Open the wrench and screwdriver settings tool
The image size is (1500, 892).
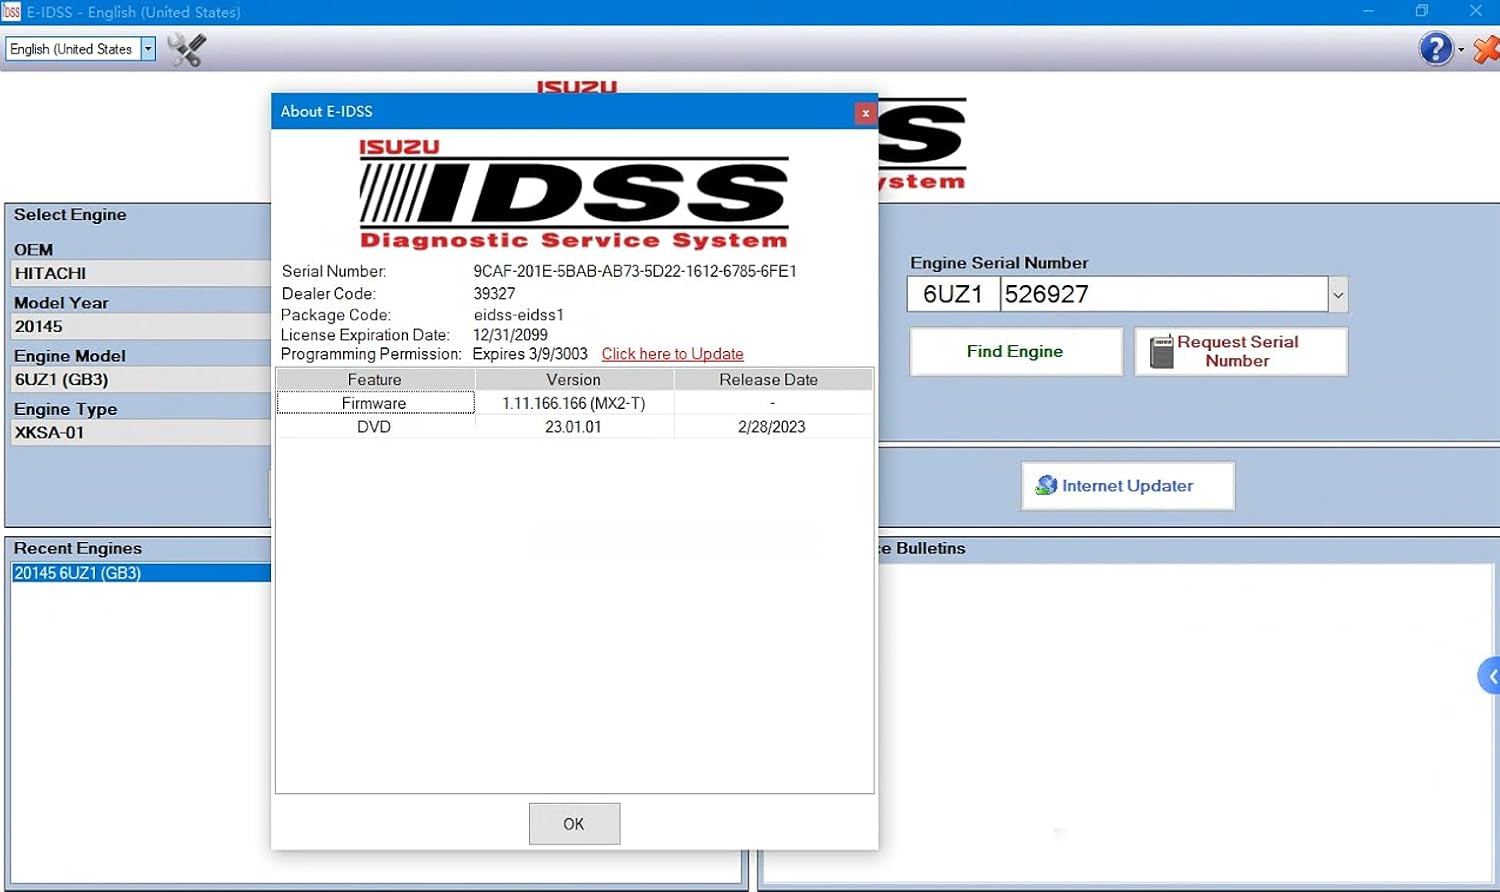[186, 49]
